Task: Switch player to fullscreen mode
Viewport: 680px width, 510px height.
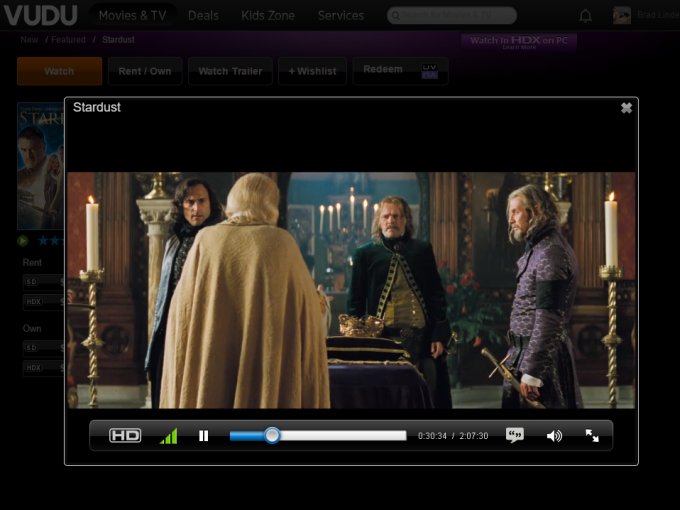Action: (592, 435)
